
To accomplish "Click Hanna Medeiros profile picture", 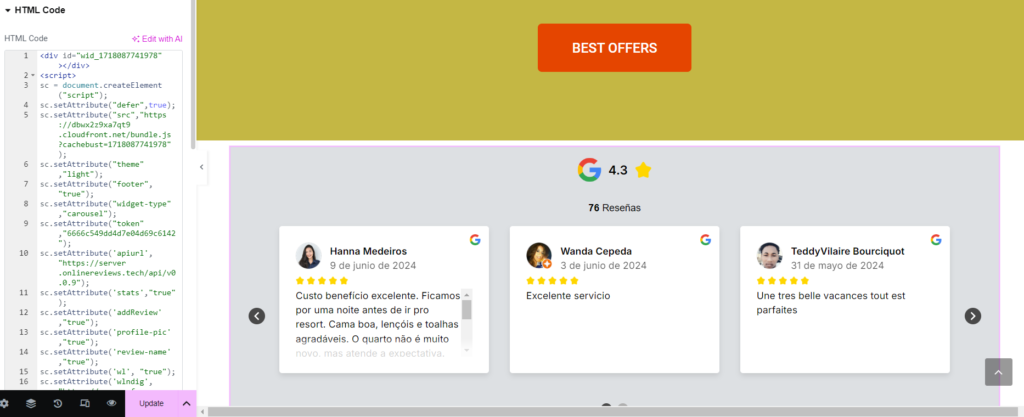I will tap(308, 256).
